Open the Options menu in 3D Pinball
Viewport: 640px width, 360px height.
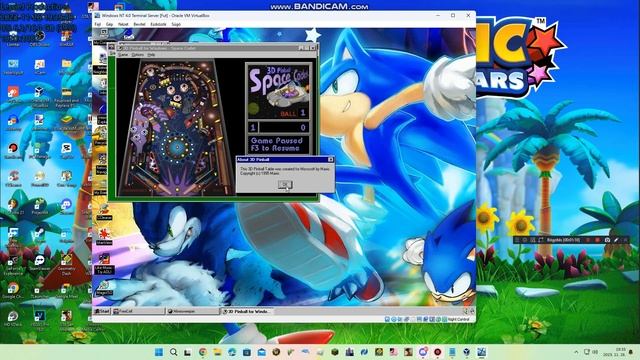138,55
